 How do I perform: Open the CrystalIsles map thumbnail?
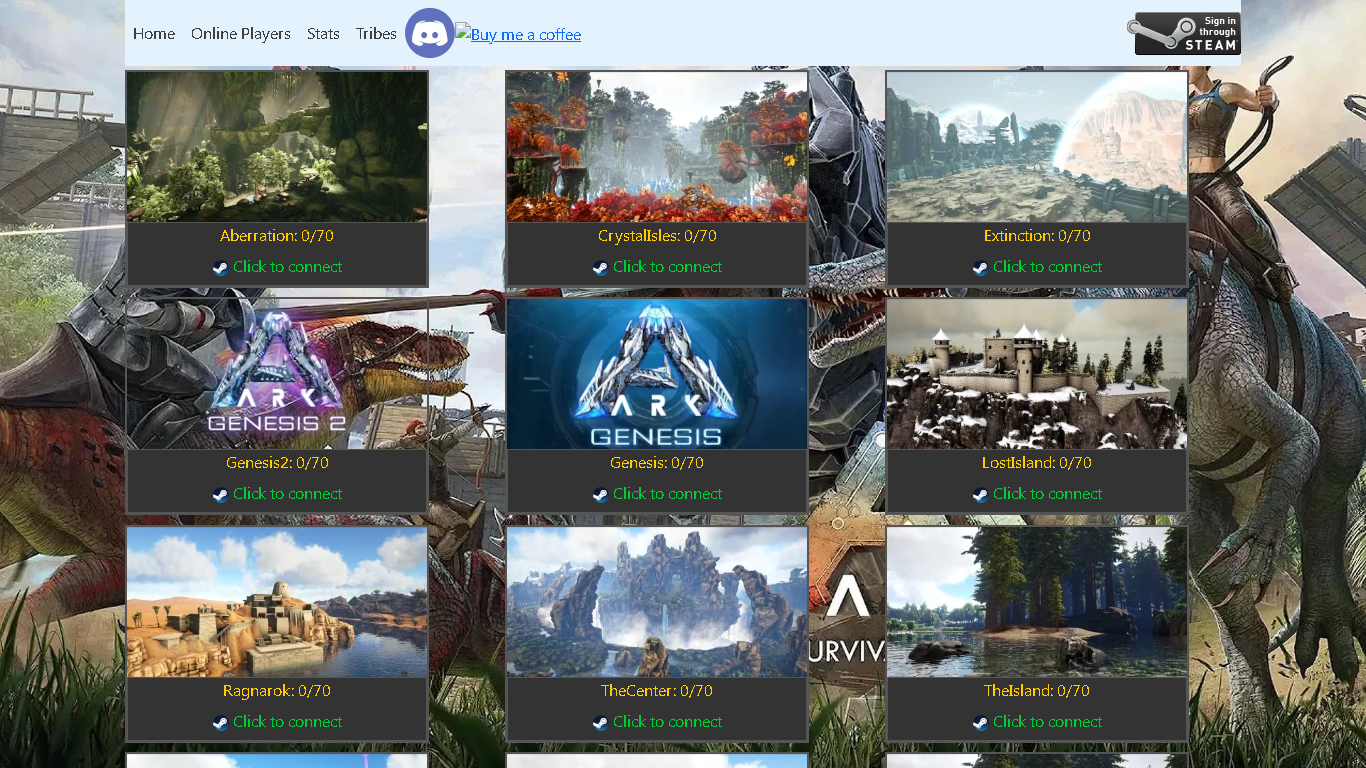tap(657, 146)
